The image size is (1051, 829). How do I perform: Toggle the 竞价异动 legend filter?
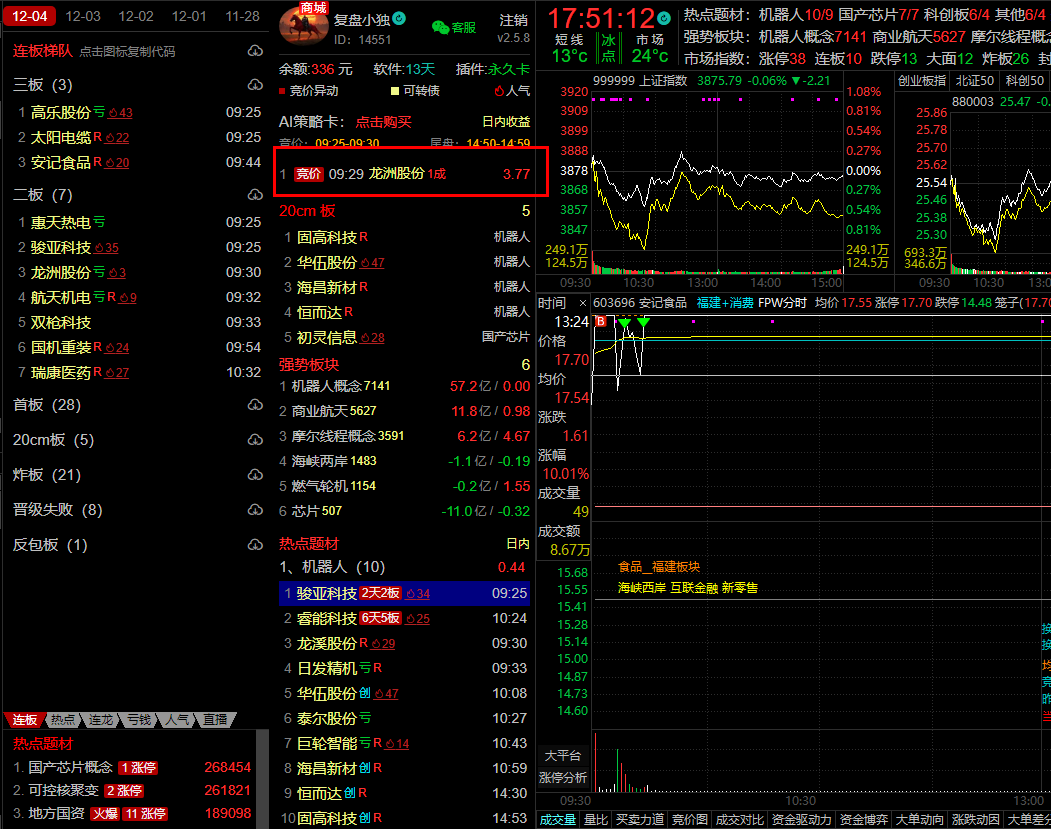pyautogui.click(x=308, y=91)
